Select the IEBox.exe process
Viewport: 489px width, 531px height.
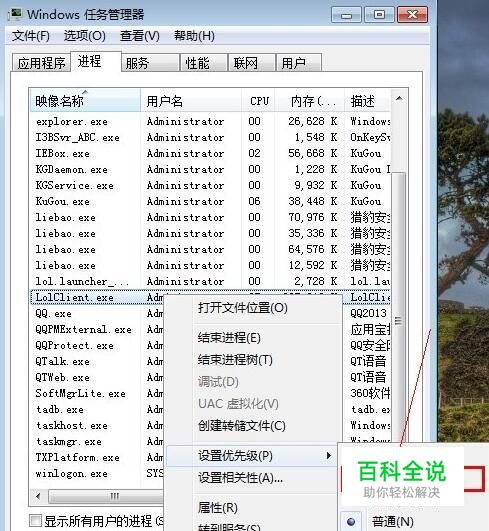210,153
